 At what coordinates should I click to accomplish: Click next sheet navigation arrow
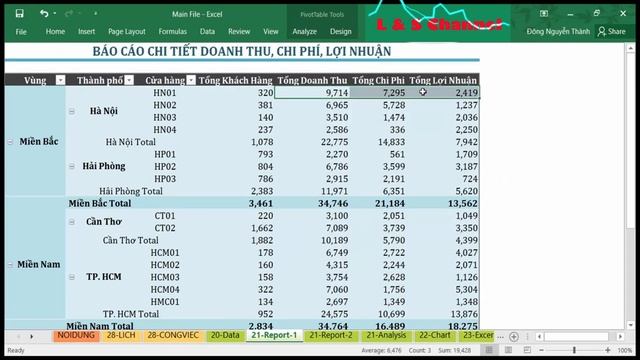[x=31, y=337]
